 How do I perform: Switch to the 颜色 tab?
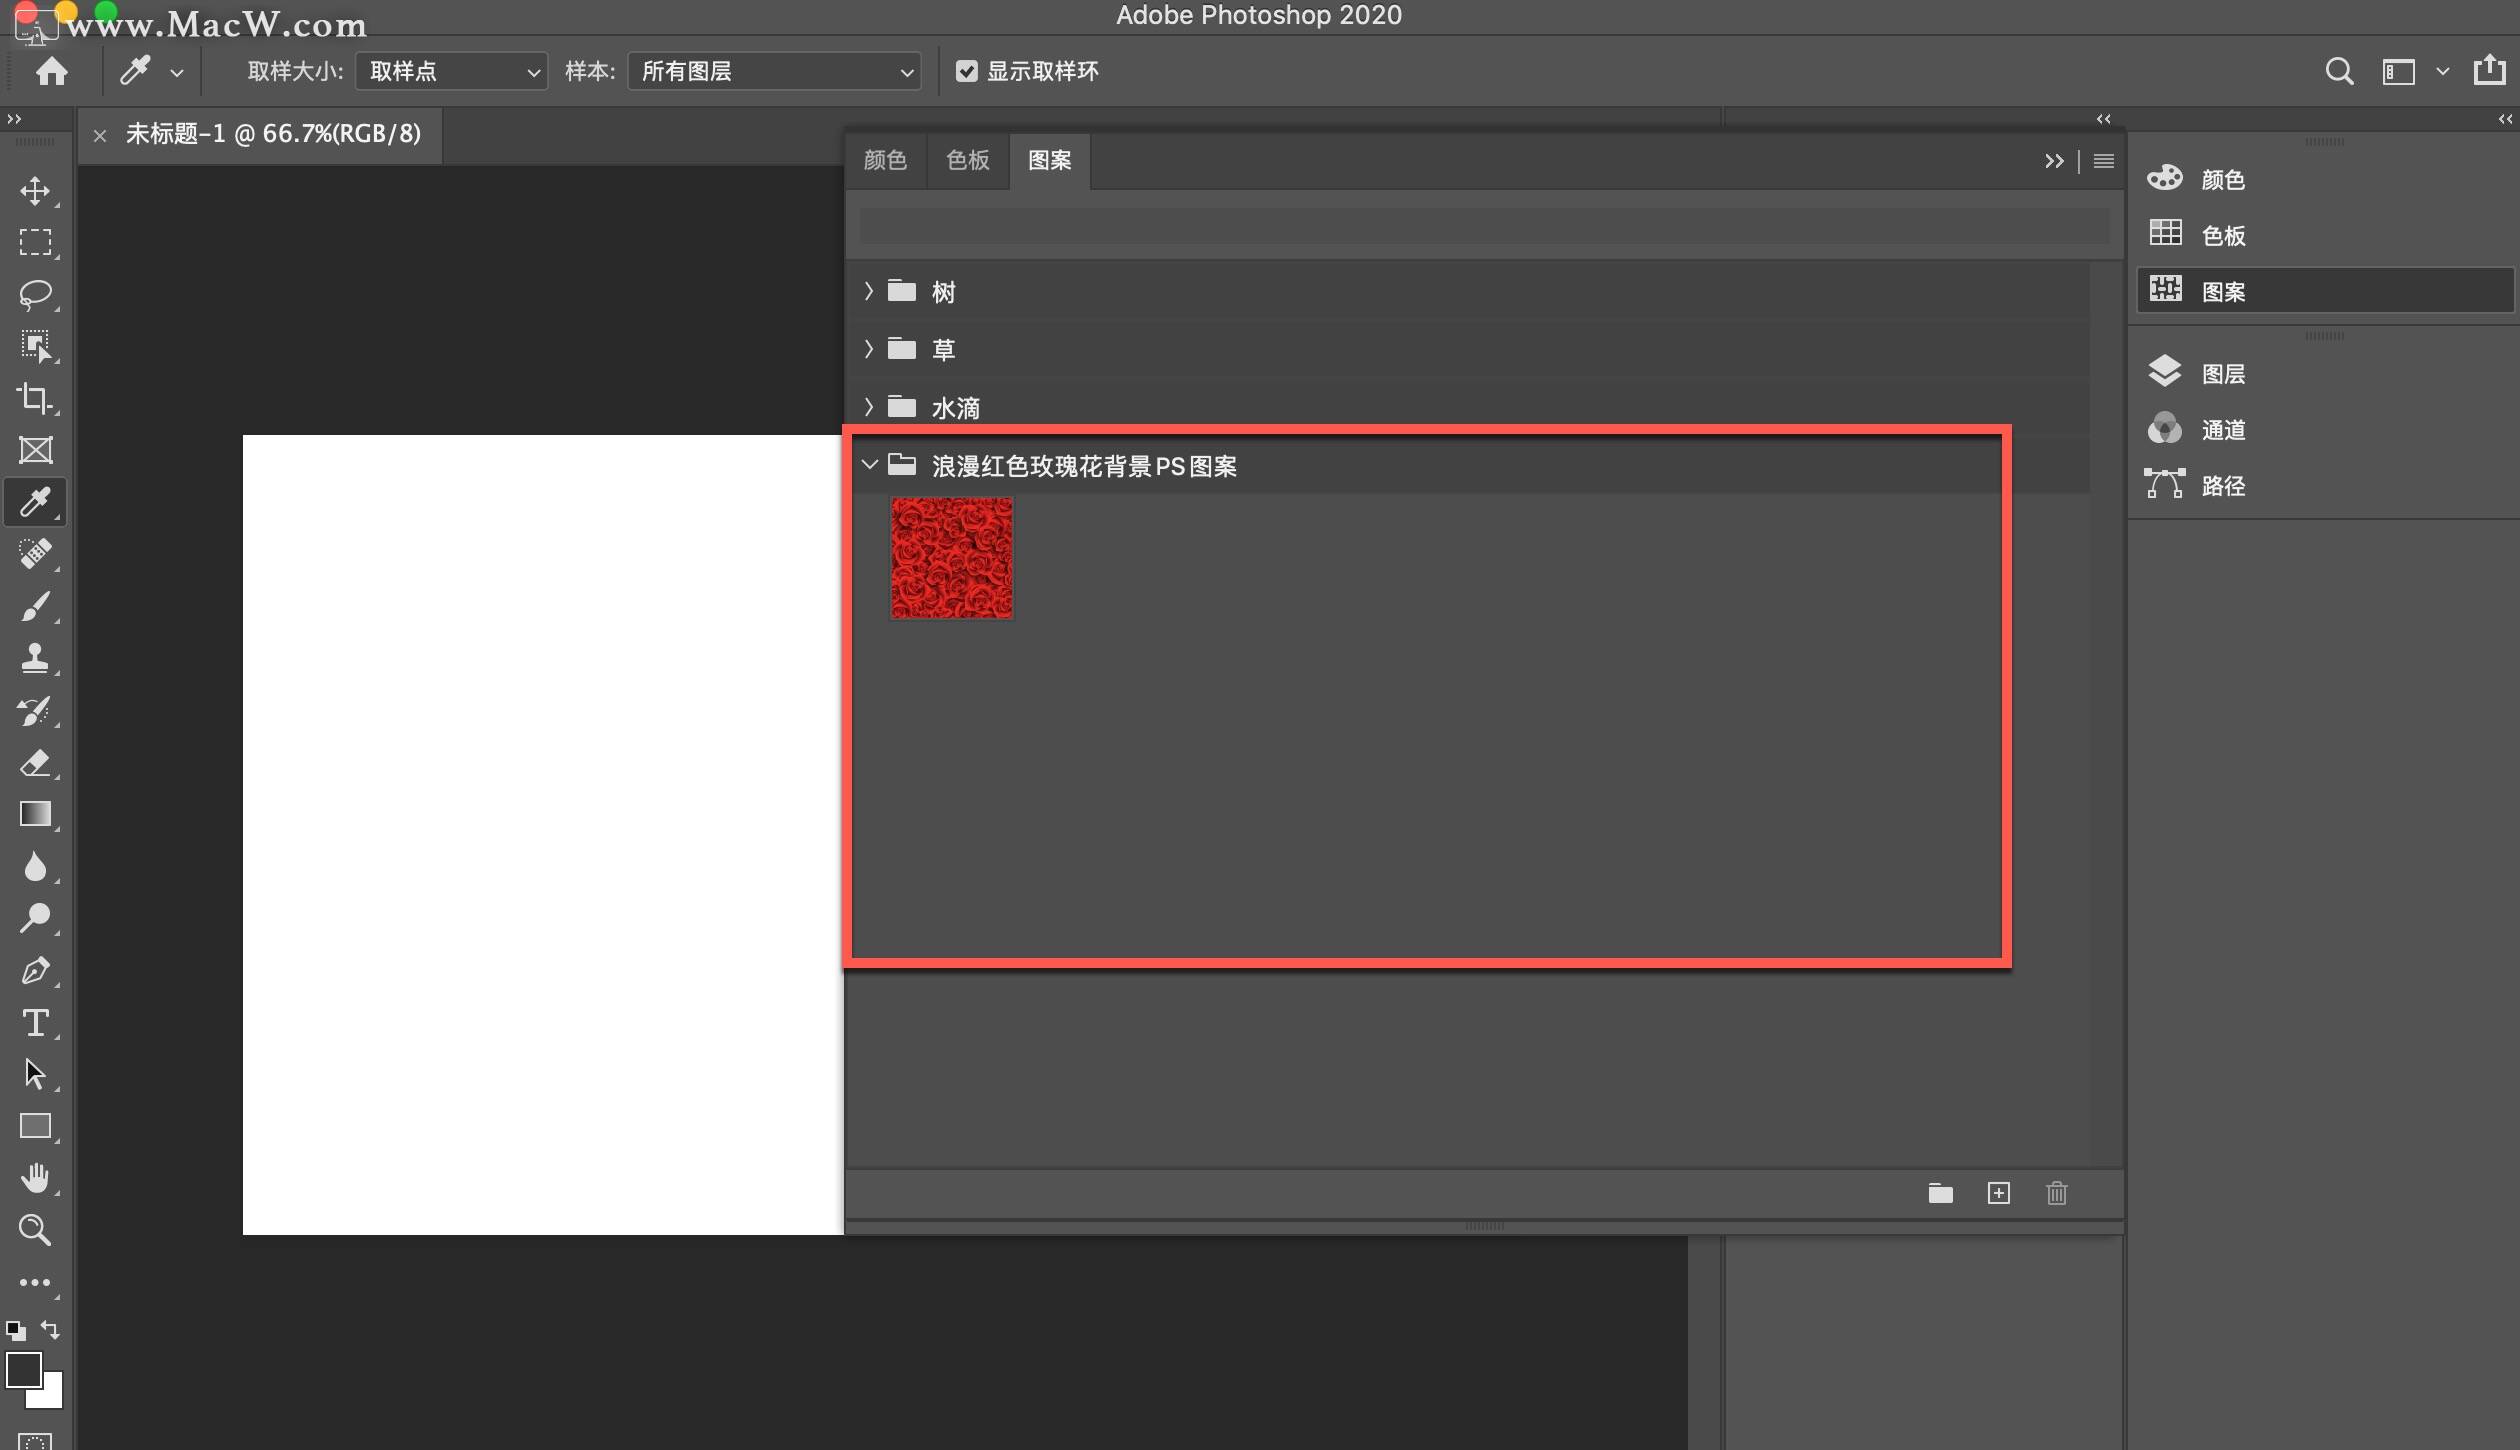(885, 160)
